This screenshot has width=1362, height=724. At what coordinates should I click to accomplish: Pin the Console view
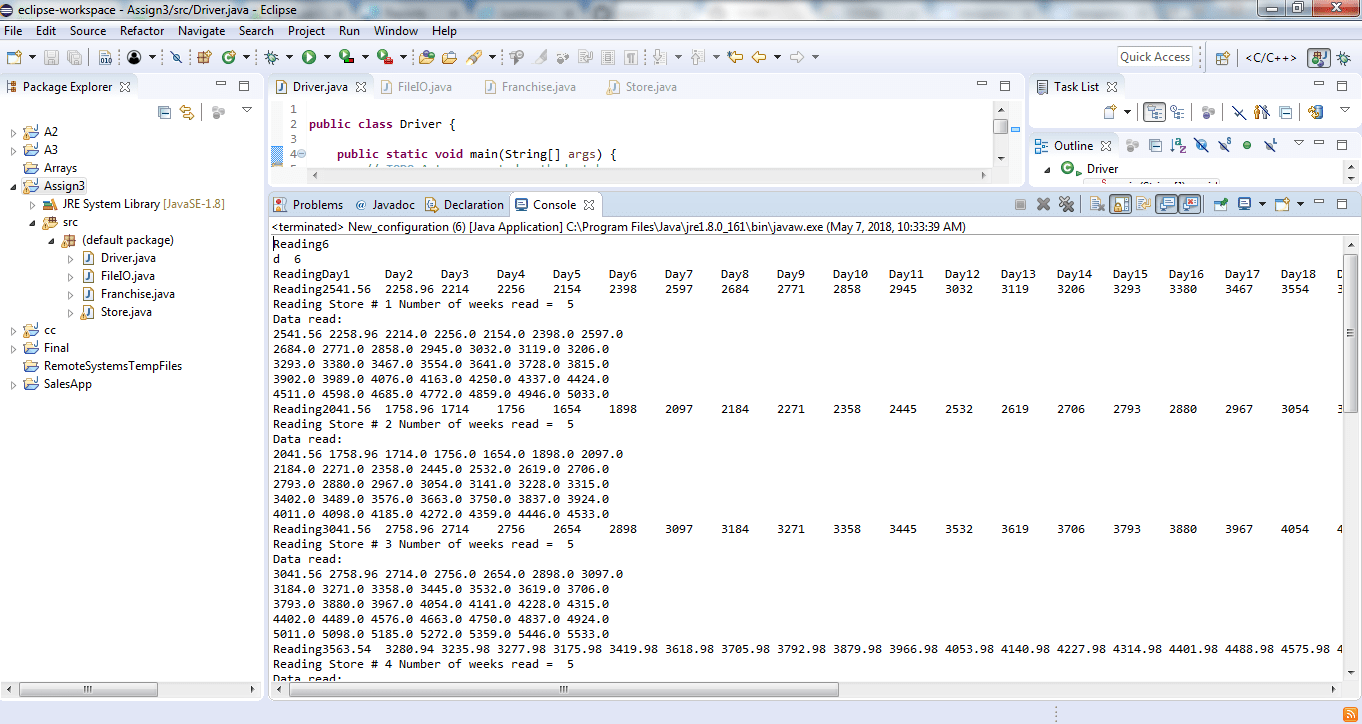click(x=1221, y=204)
